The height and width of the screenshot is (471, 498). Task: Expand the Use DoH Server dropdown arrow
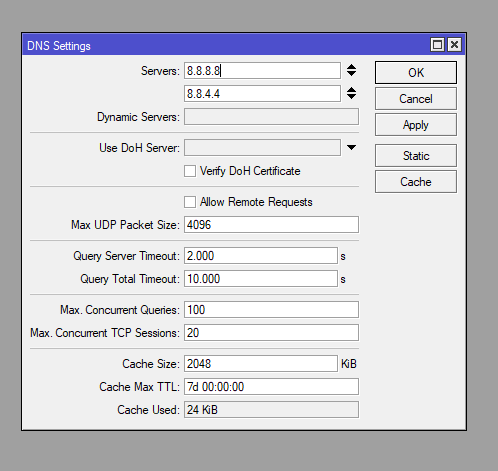[351, 147]
